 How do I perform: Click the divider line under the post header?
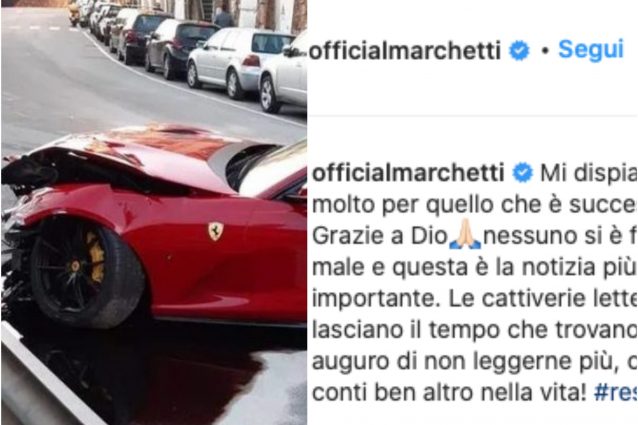472,116
